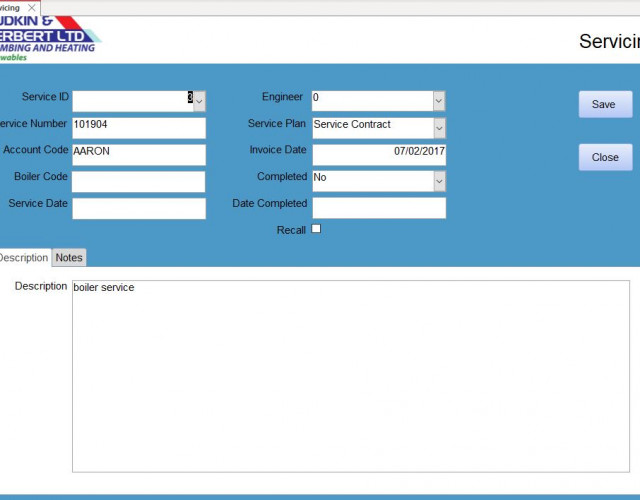This screenshot has width=640, height=500.
Task: Click the Date Completed input field
Action: 378,208
